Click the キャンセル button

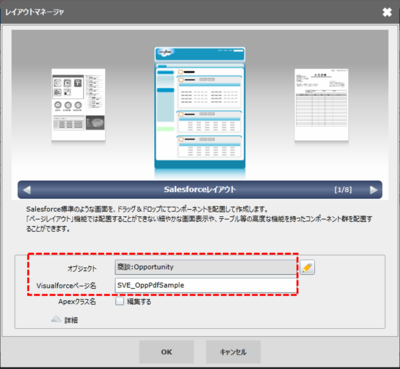(233, 352)
